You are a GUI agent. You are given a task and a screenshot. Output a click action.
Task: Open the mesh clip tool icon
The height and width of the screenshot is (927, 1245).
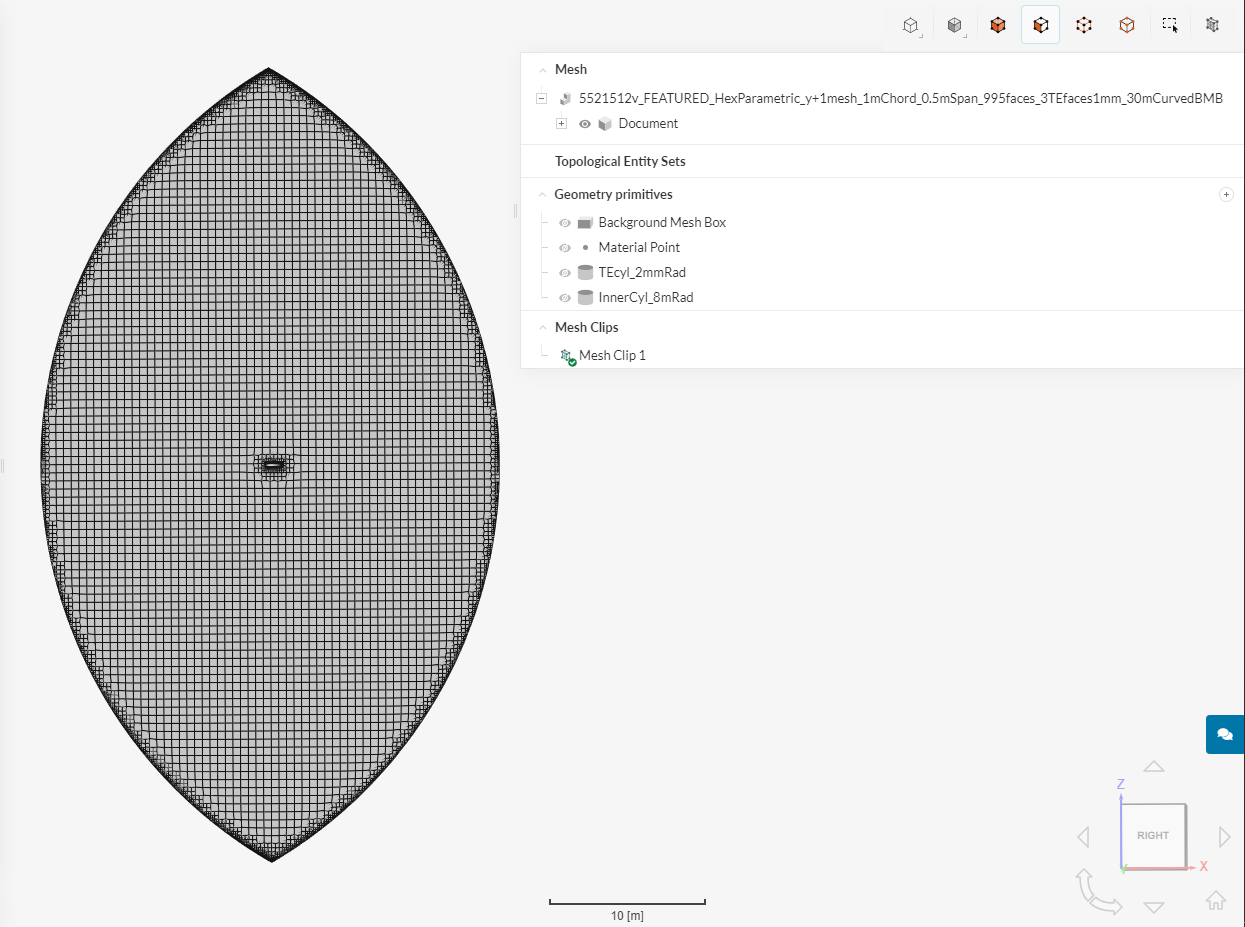1213,25
